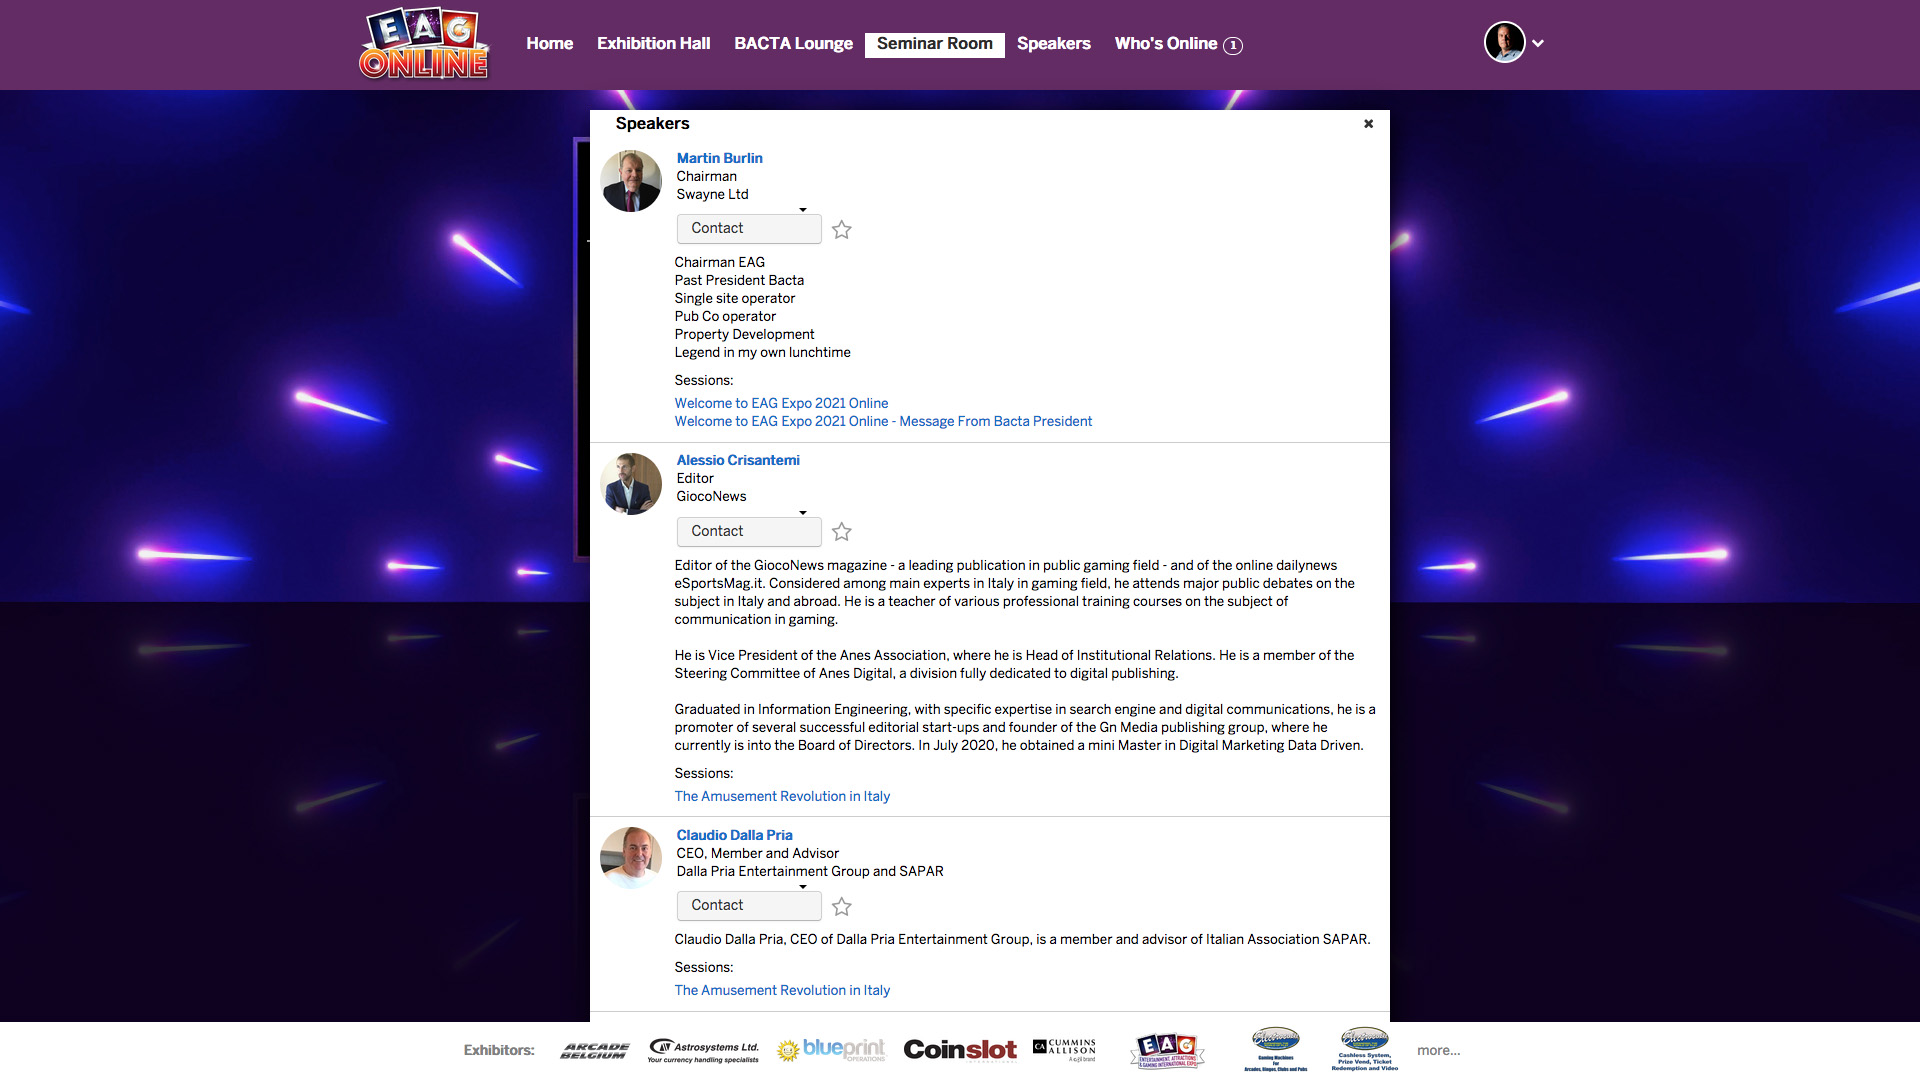This screenshot has height=1080, width=1920.
Task: Close the Speakers panel
Action: coord(1368,124)
